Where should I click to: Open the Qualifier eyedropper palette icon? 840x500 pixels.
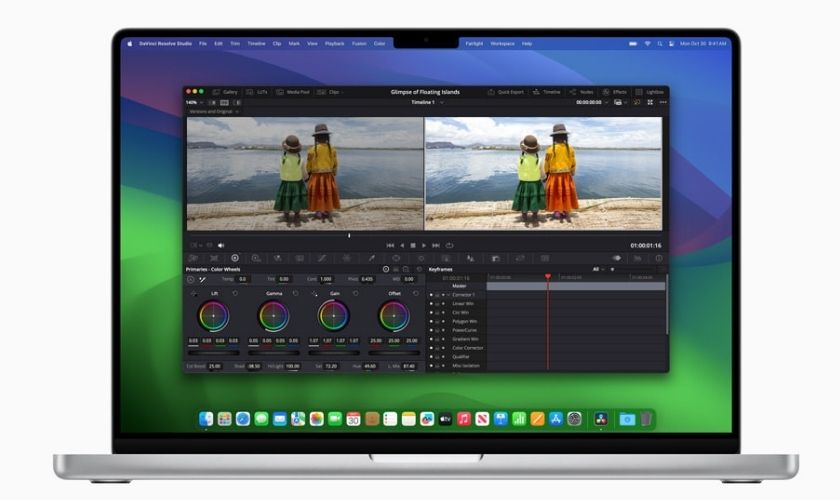371,258
